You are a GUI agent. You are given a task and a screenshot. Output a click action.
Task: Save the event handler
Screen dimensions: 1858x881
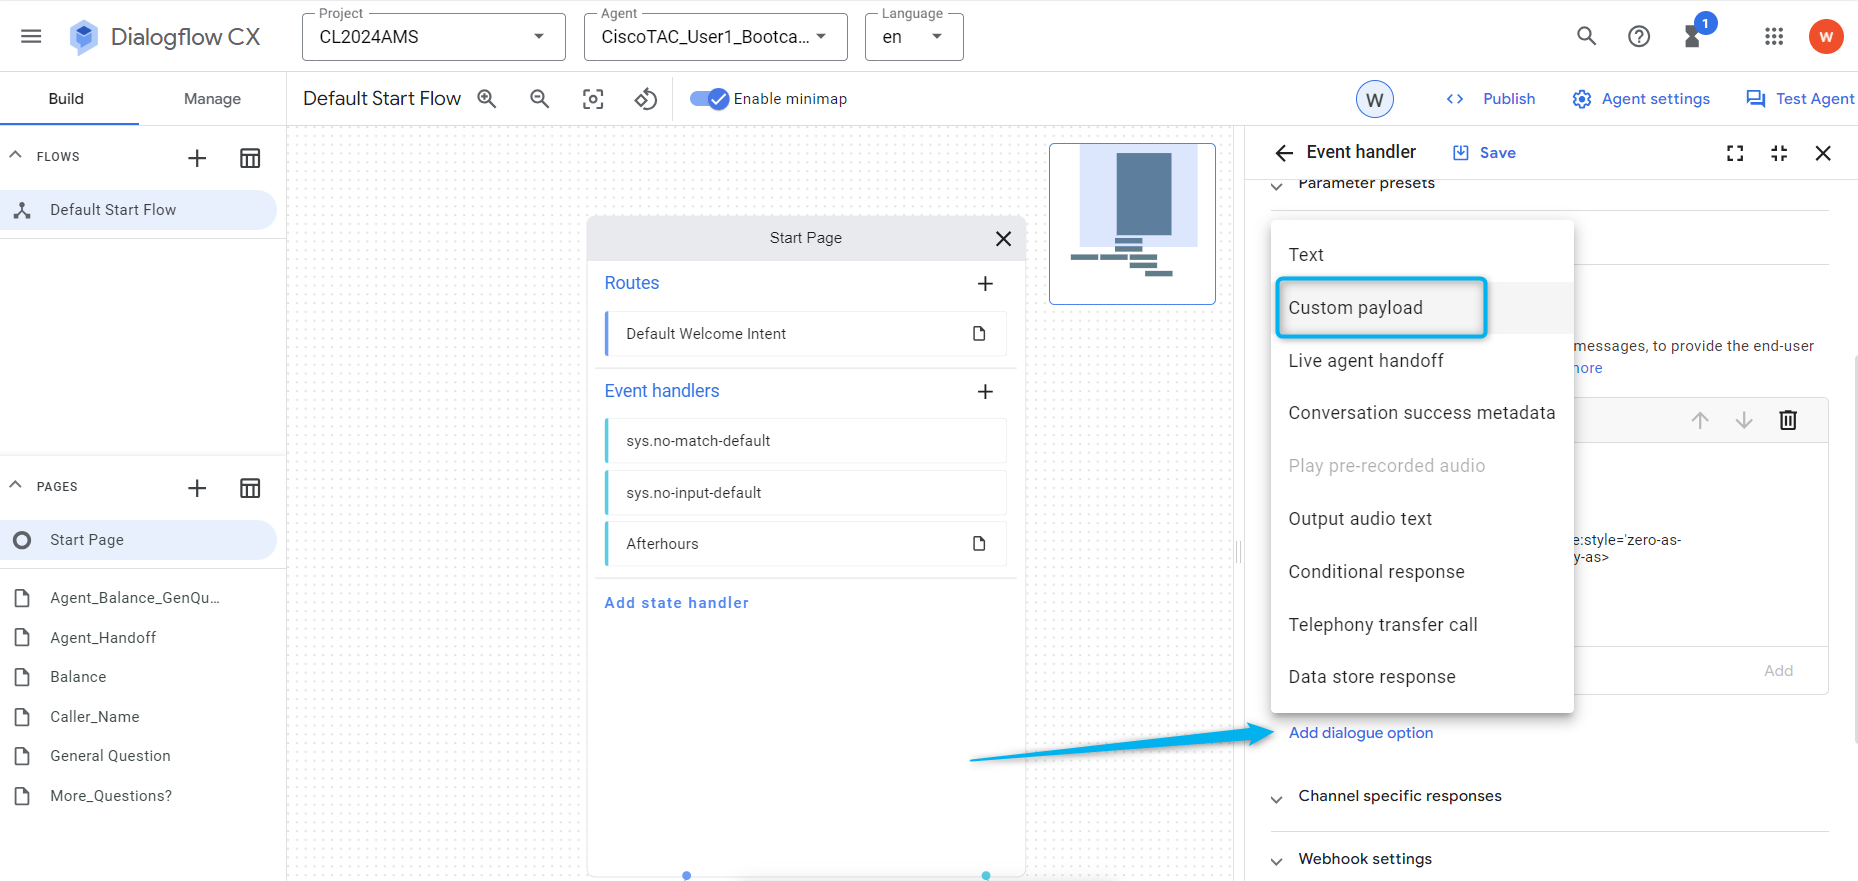coord(1484,153)
